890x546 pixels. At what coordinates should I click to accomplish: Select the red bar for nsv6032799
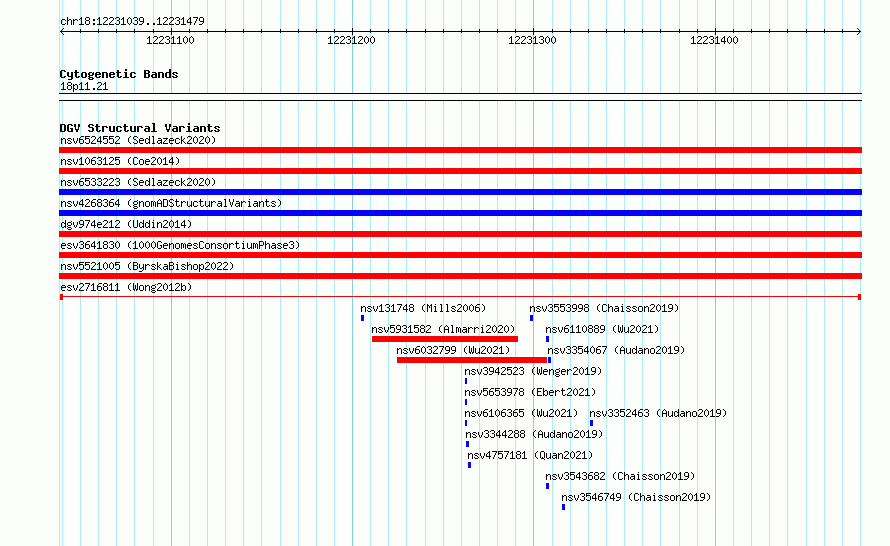coord(472,360)
